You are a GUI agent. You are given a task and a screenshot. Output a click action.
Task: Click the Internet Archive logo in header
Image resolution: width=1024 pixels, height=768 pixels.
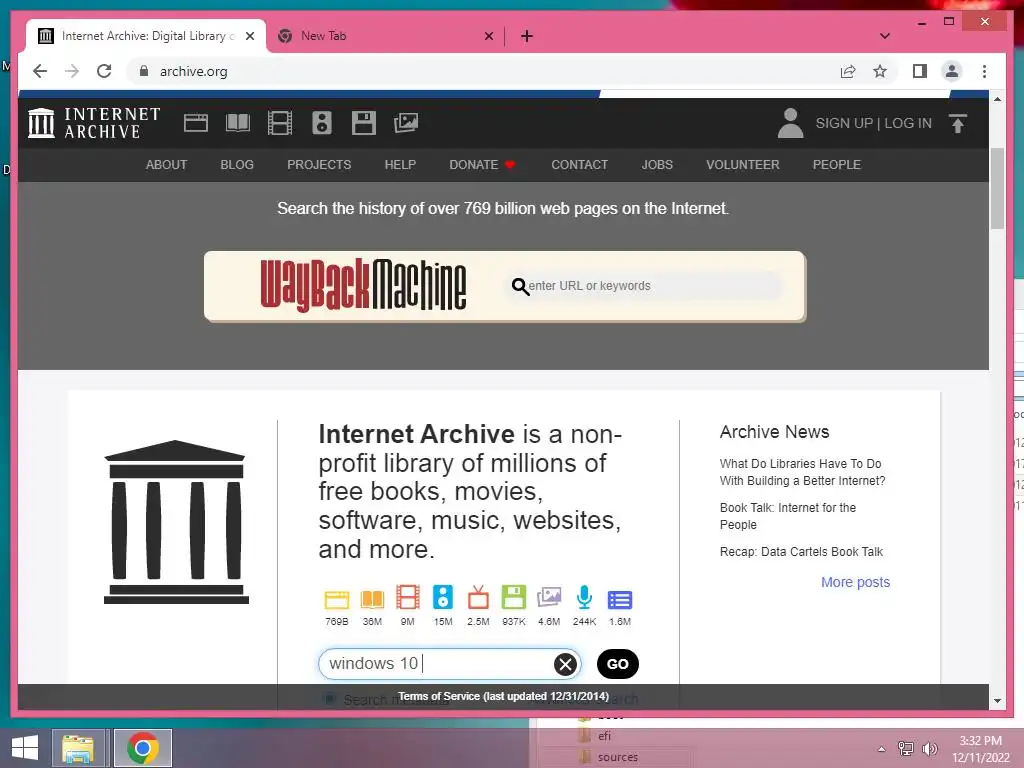(x=95, y=123)
